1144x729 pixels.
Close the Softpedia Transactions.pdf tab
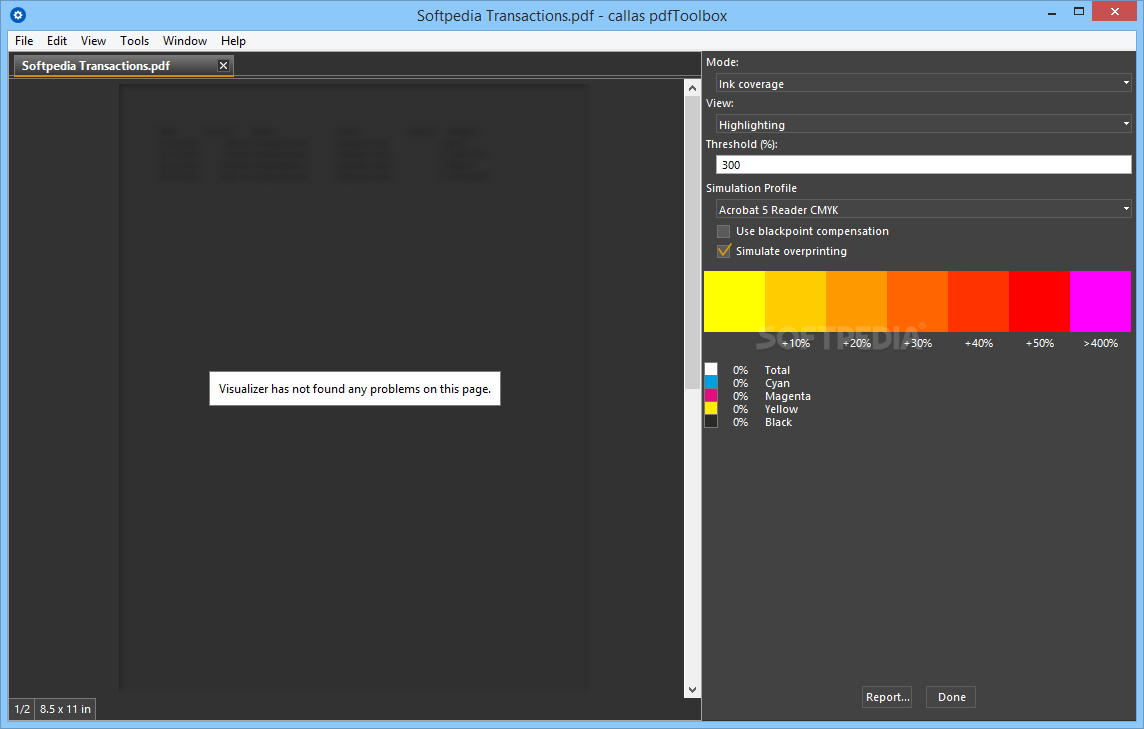(x=223, y=66)
